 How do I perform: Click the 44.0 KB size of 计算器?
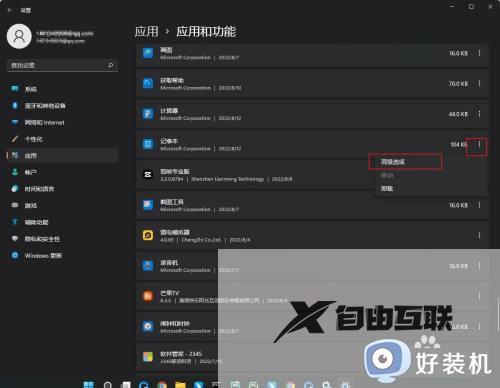pyautogui.click(x=458, y=114)
